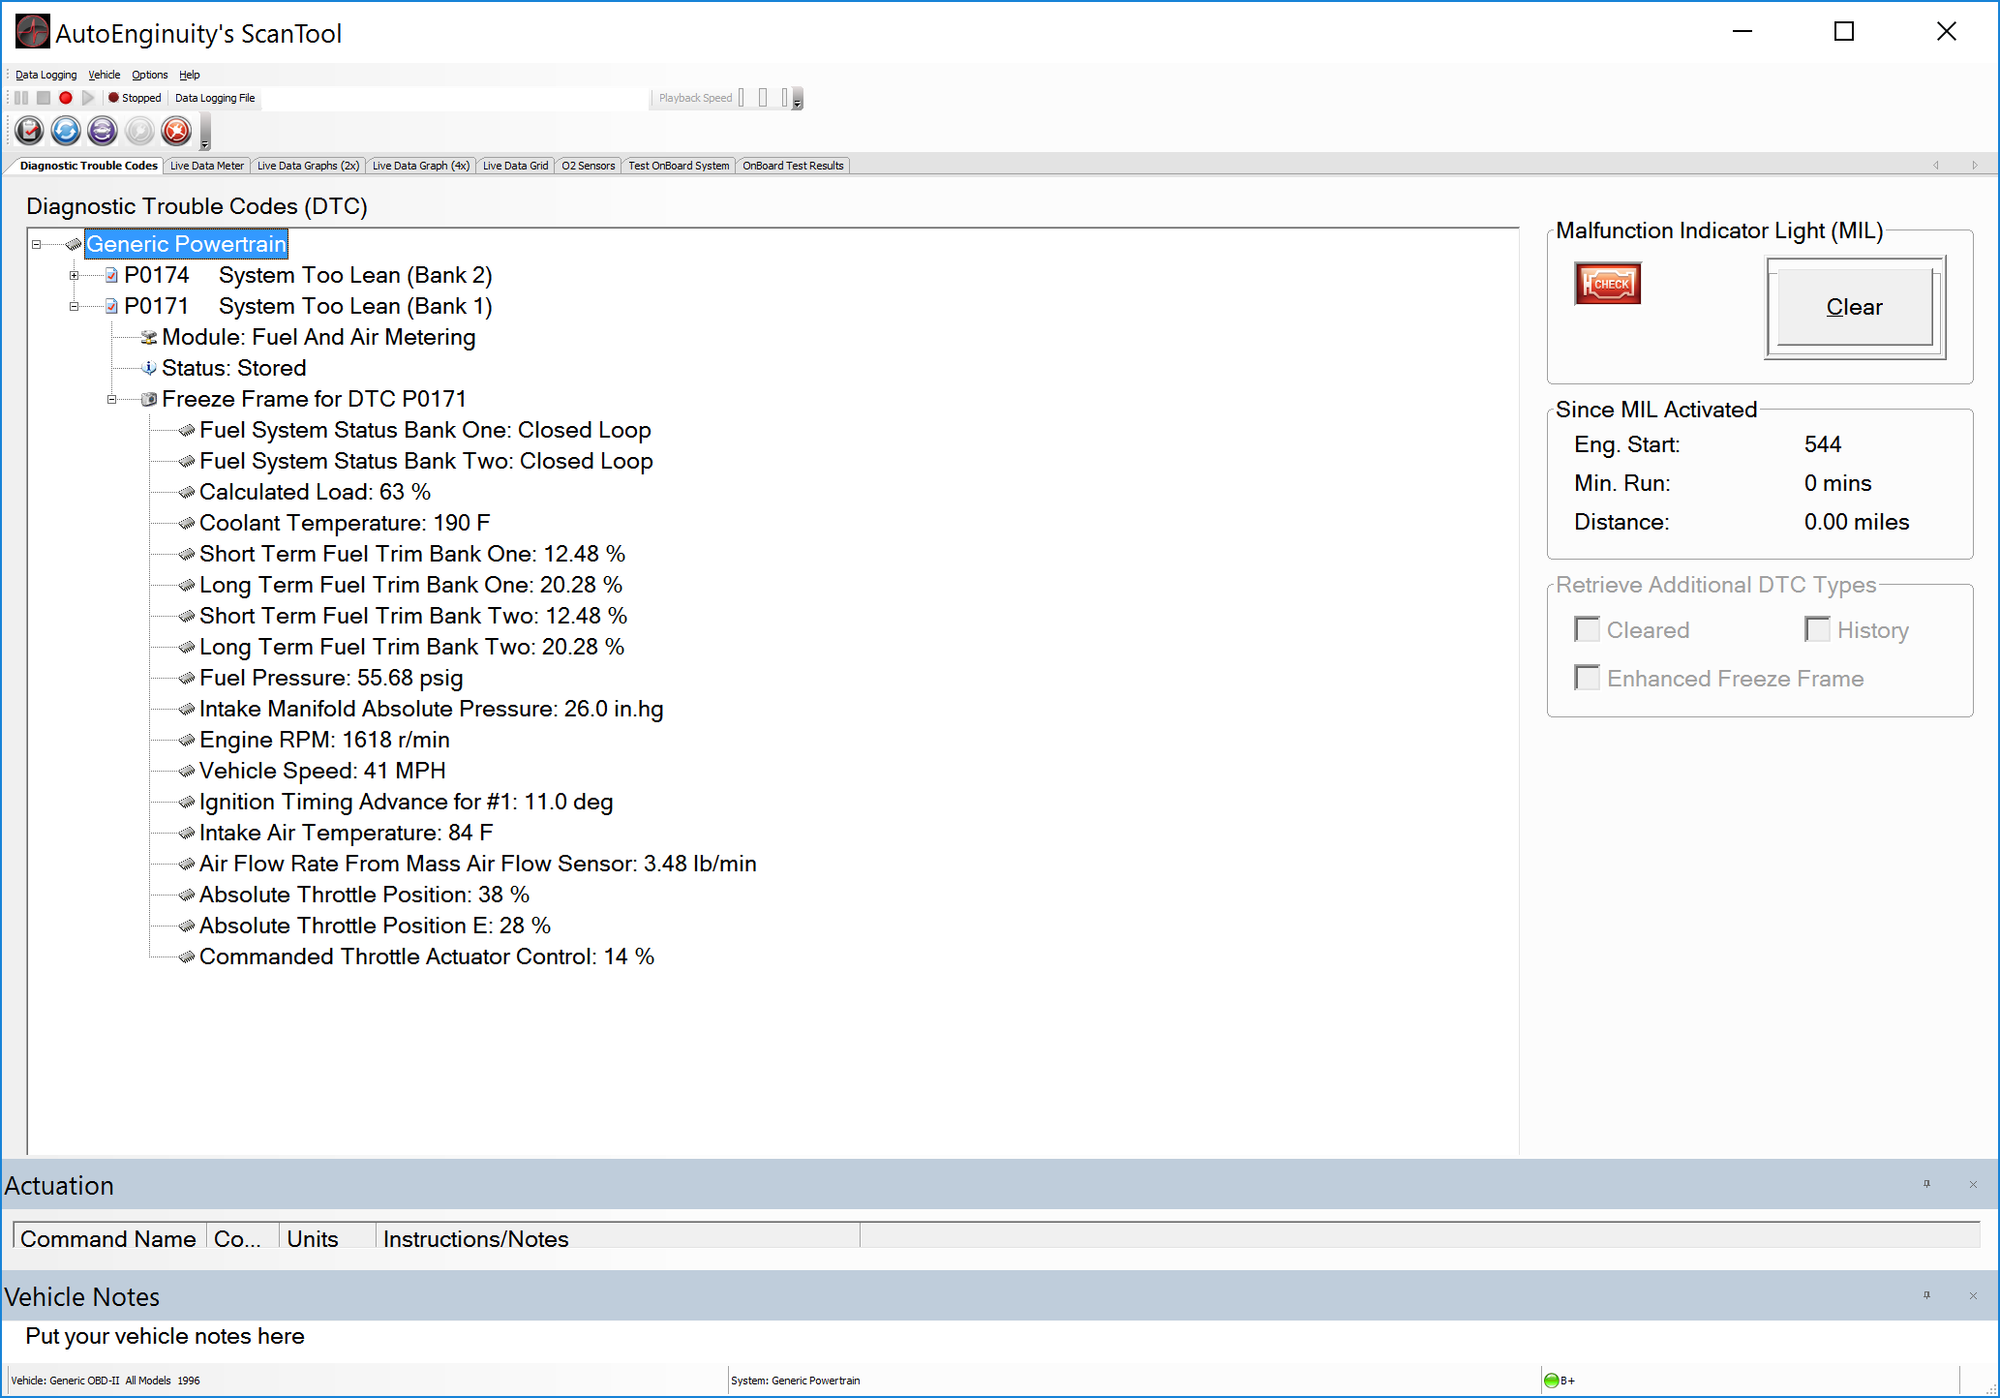The image size is (2000, 1398).
Task: Collapse the Generic Powertrain tree root
Action: [36, 245]
